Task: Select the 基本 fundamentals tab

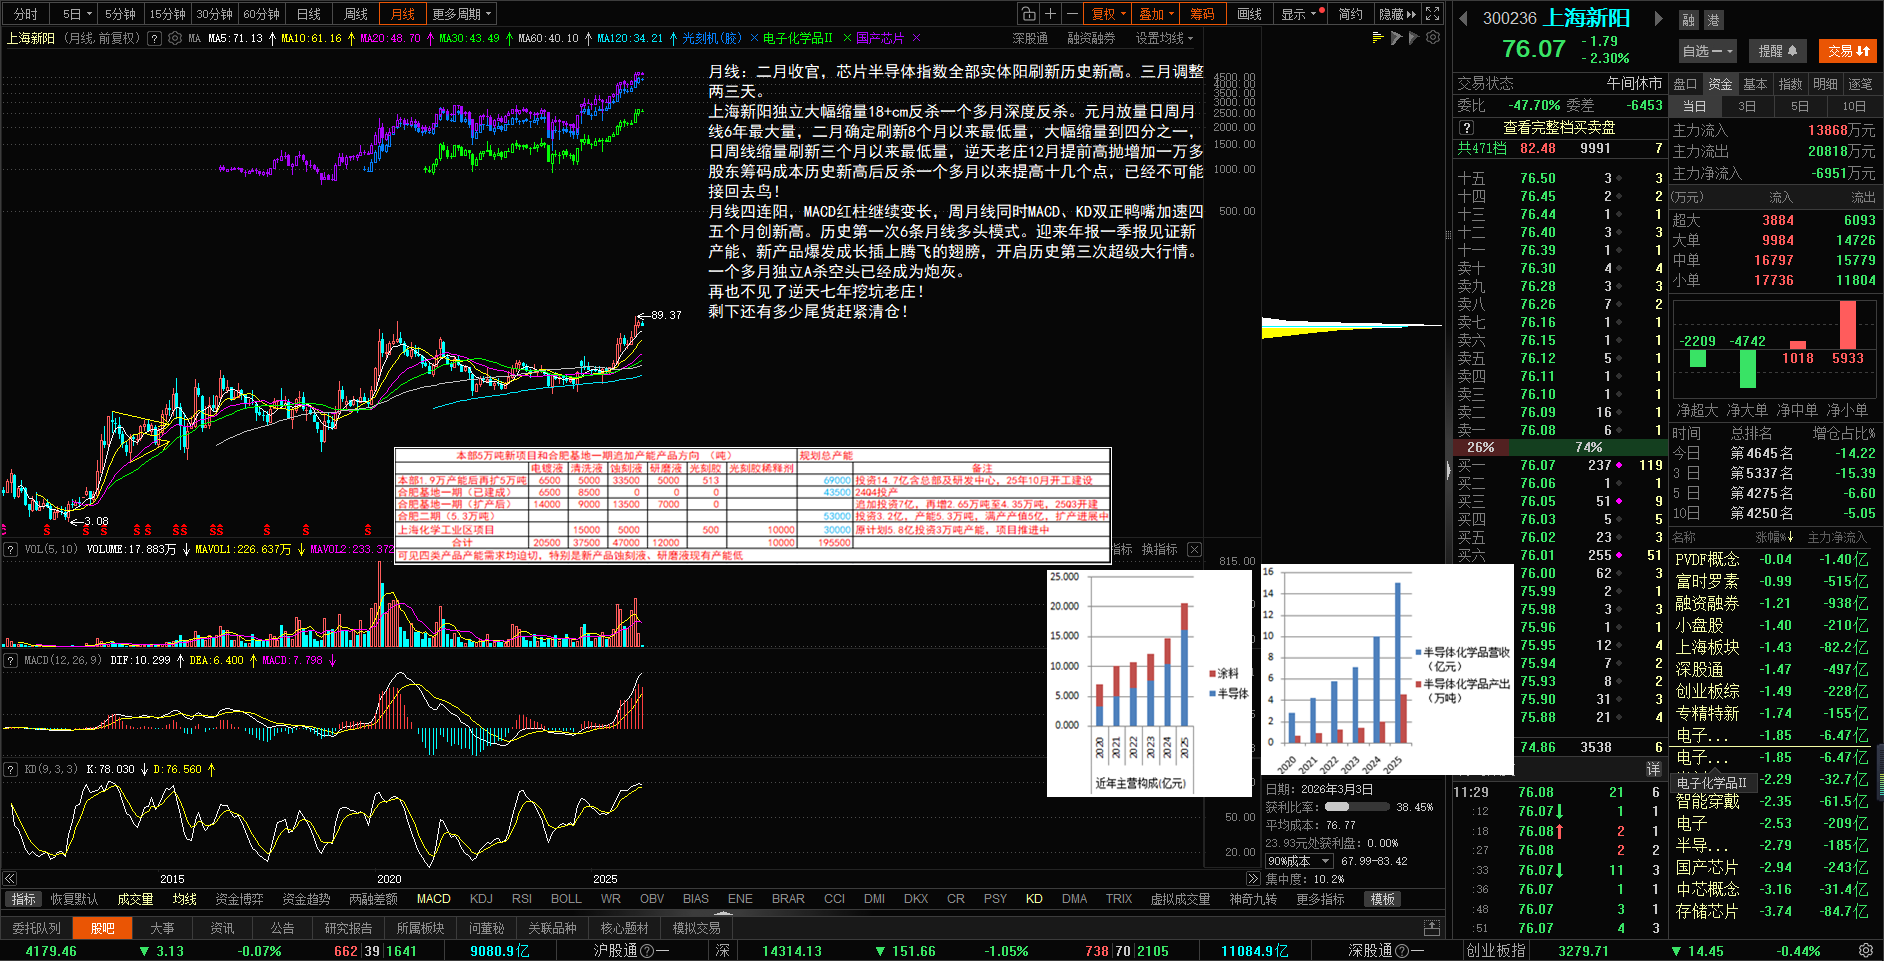Action: point(1755,84)
